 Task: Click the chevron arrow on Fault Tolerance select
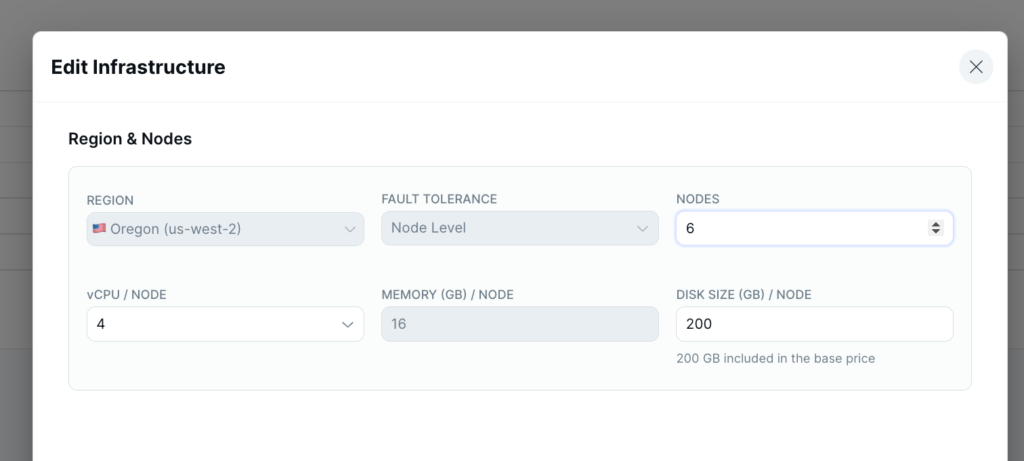click(644, 229)
